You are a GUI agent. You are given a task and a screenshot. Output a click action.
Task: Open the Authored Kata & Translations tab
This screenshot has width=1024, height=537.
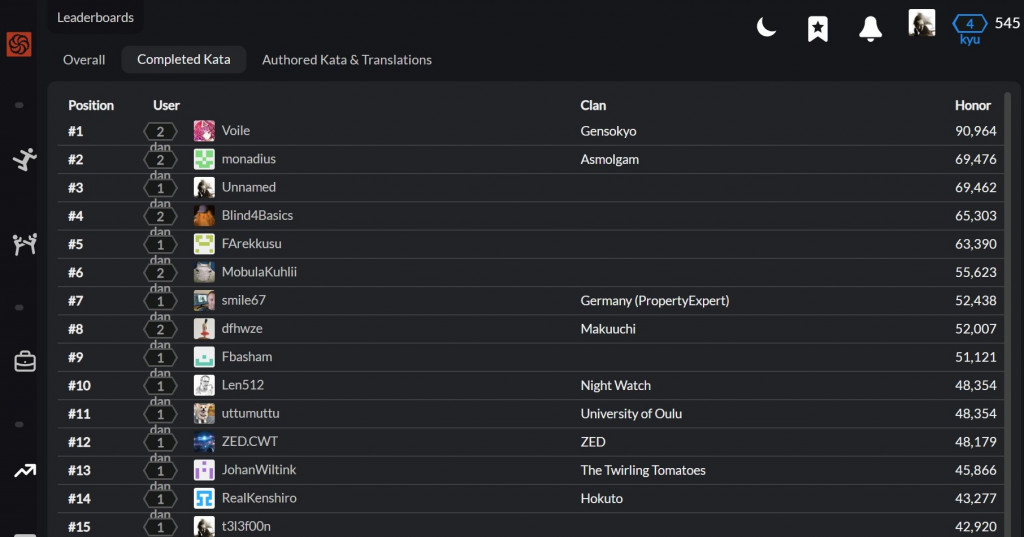347,60
